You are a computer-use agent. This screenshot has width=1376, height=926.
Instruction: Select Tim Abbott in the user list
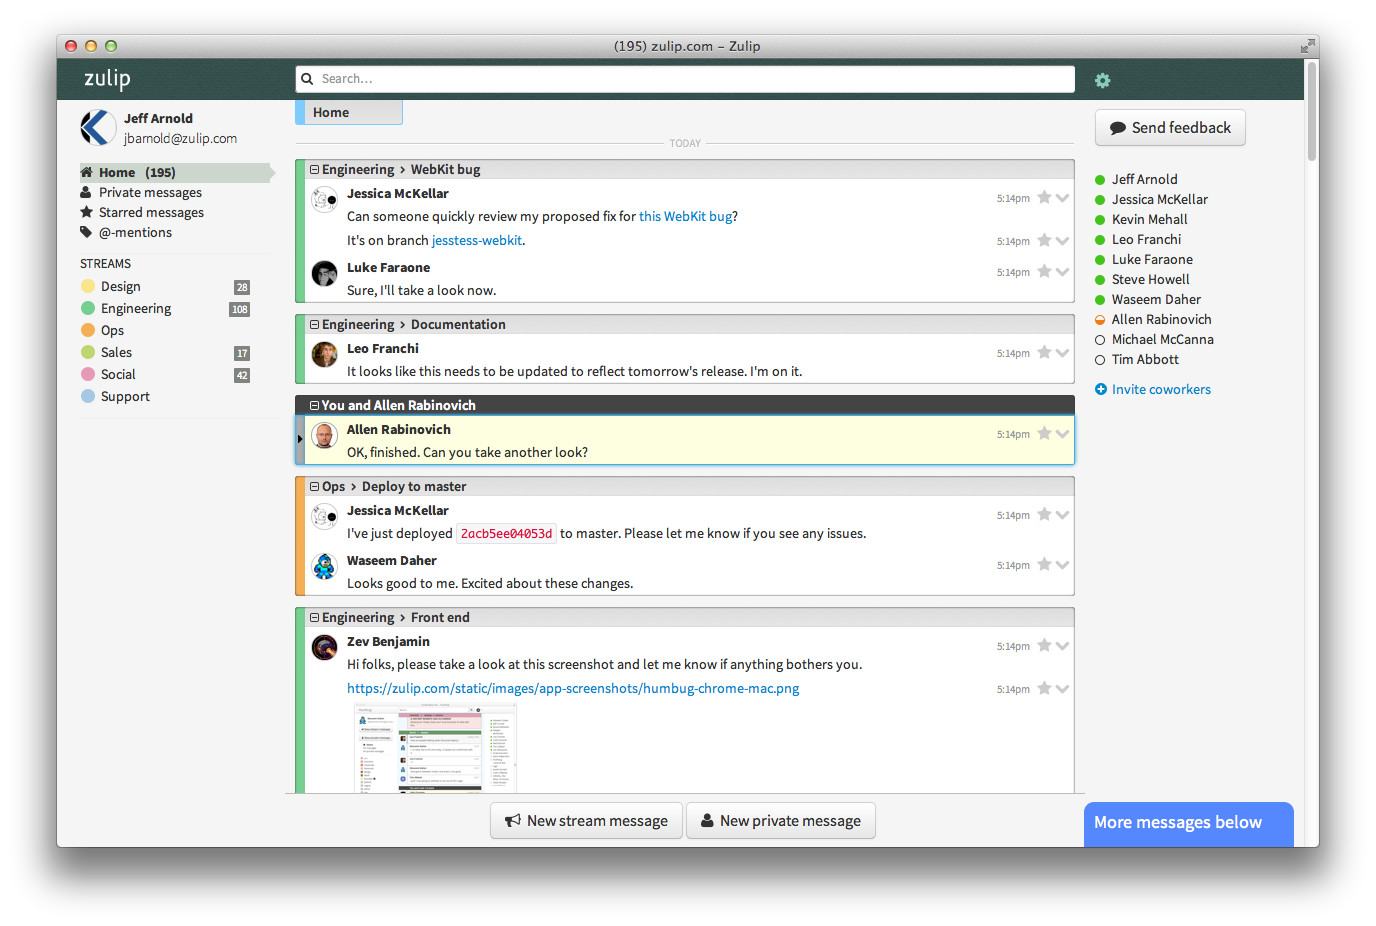(1145, 359)
